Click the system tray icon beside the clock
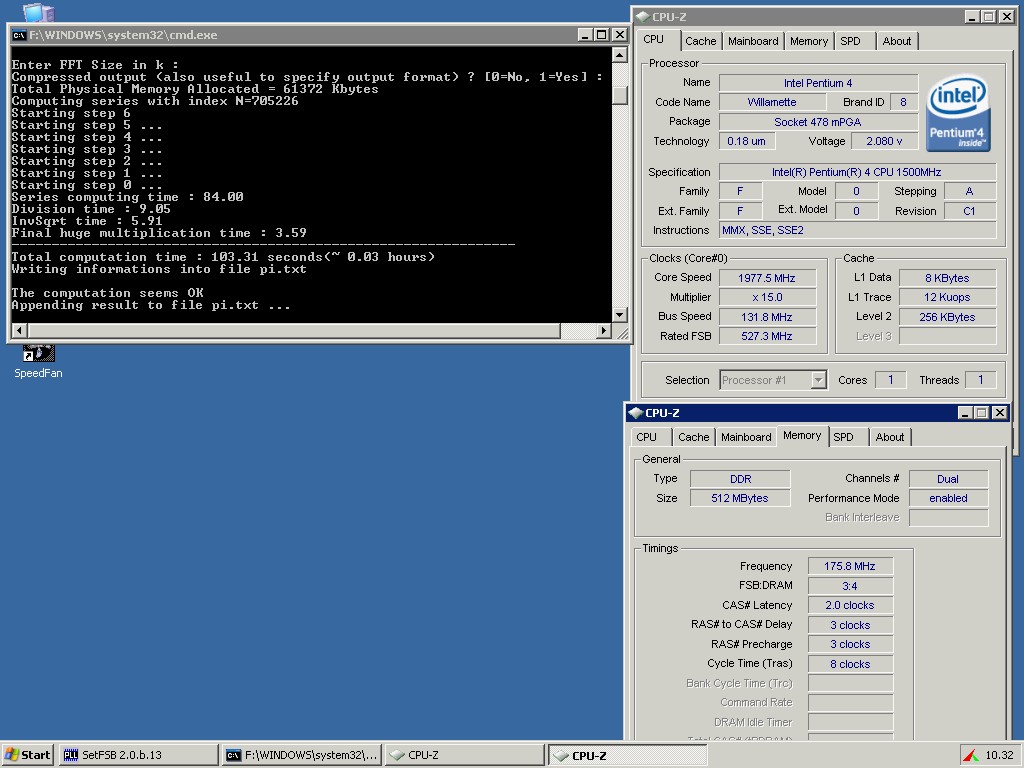 [971, 755]
